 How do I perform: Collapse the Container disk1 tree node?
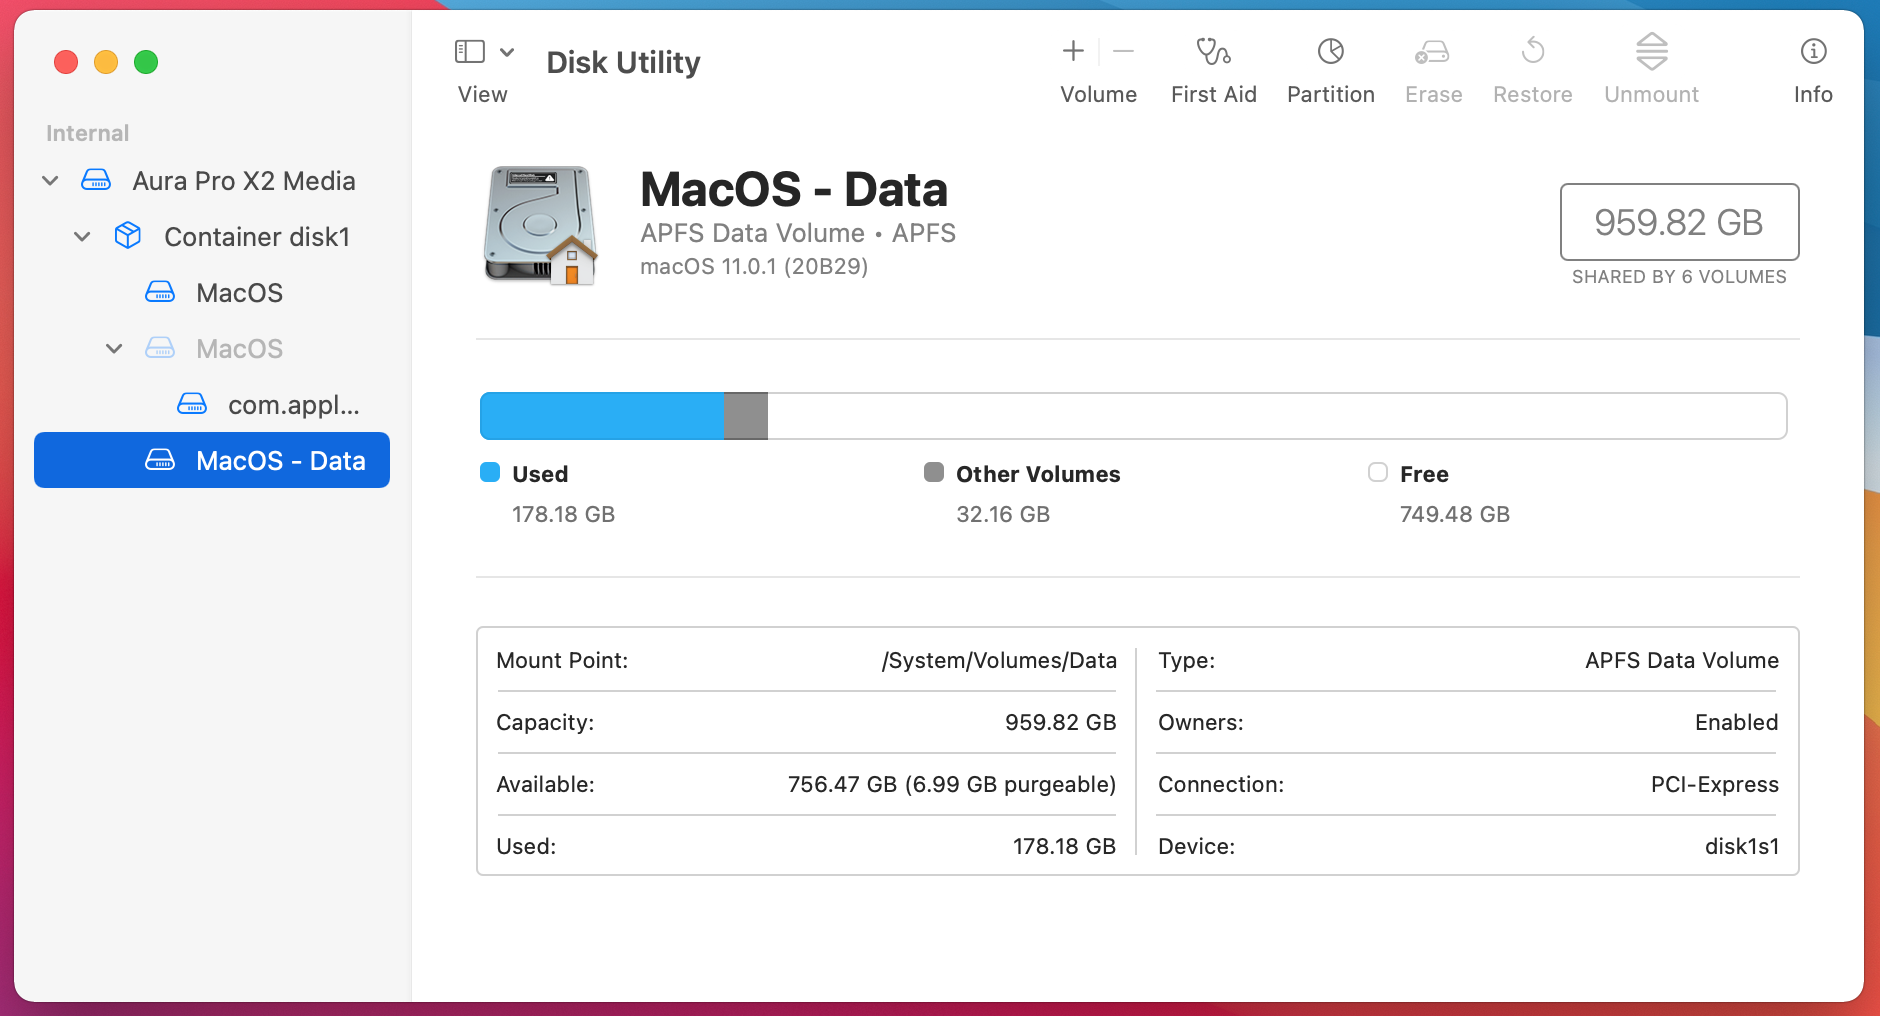82,237
